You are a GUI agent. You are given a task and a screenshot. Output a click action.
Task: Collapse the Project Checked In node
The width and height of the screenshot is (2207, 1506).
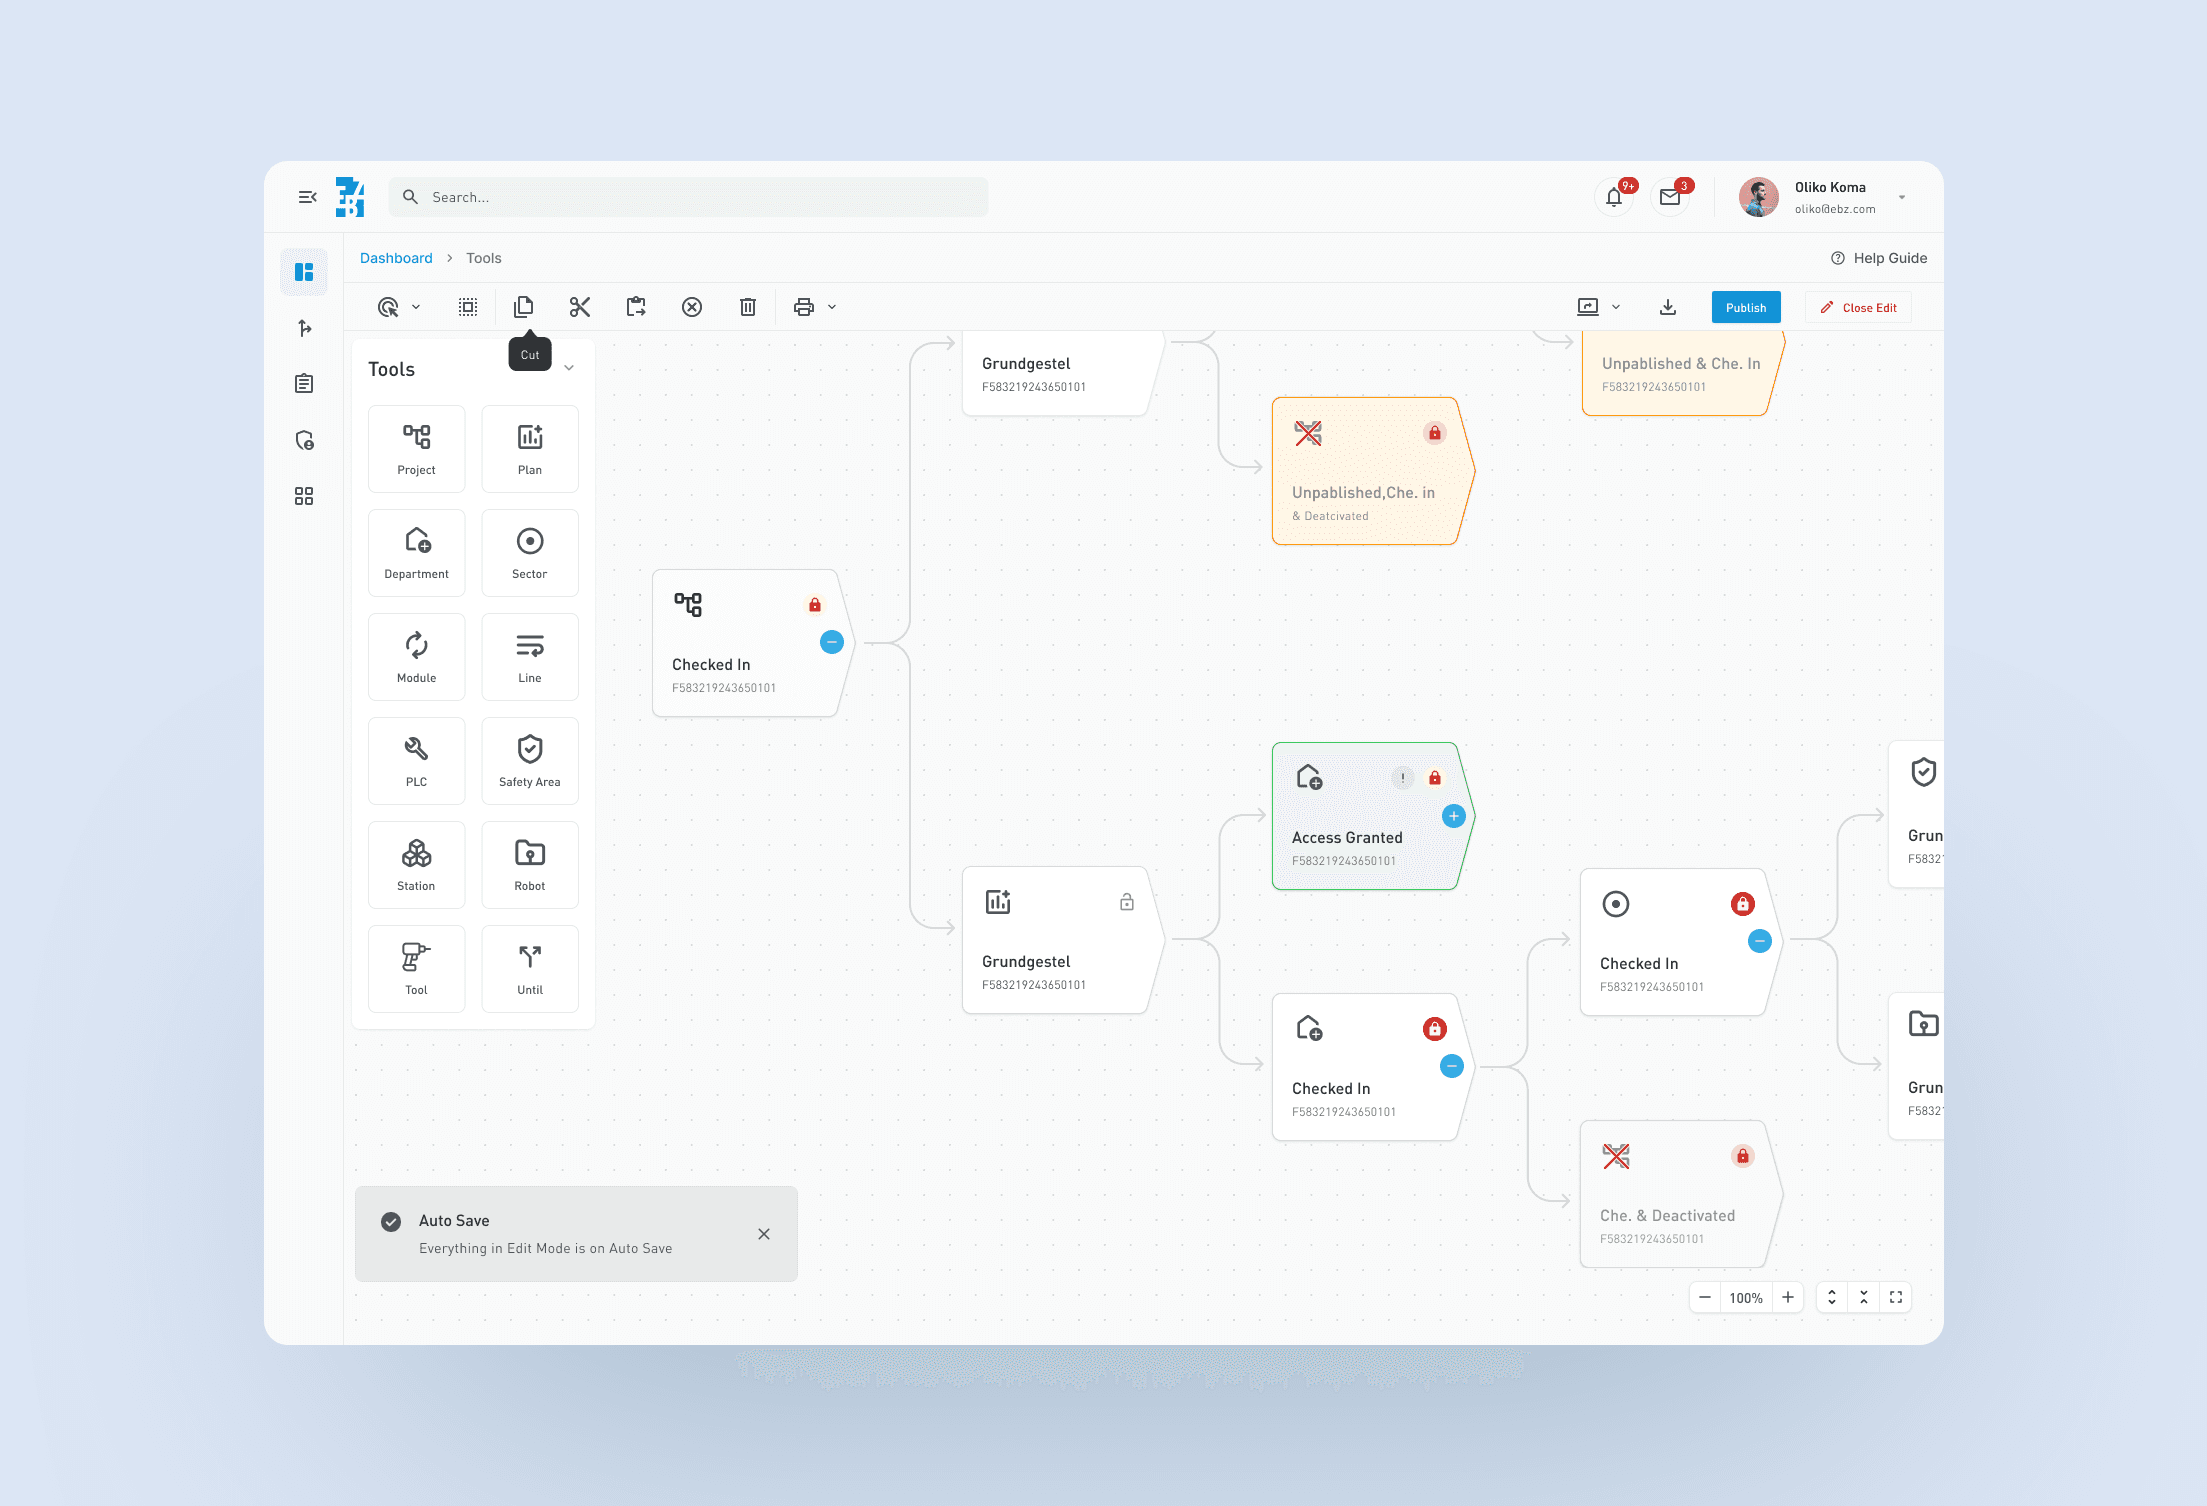(832, 642)
